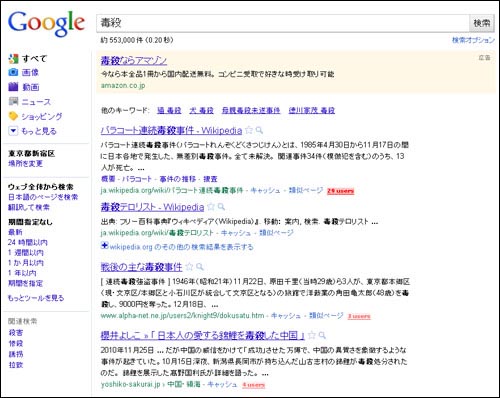500x398 pixels.
Task: Preview 戦後の主な毒殺事件 with magnifier icon
Action: coord(199,267)
